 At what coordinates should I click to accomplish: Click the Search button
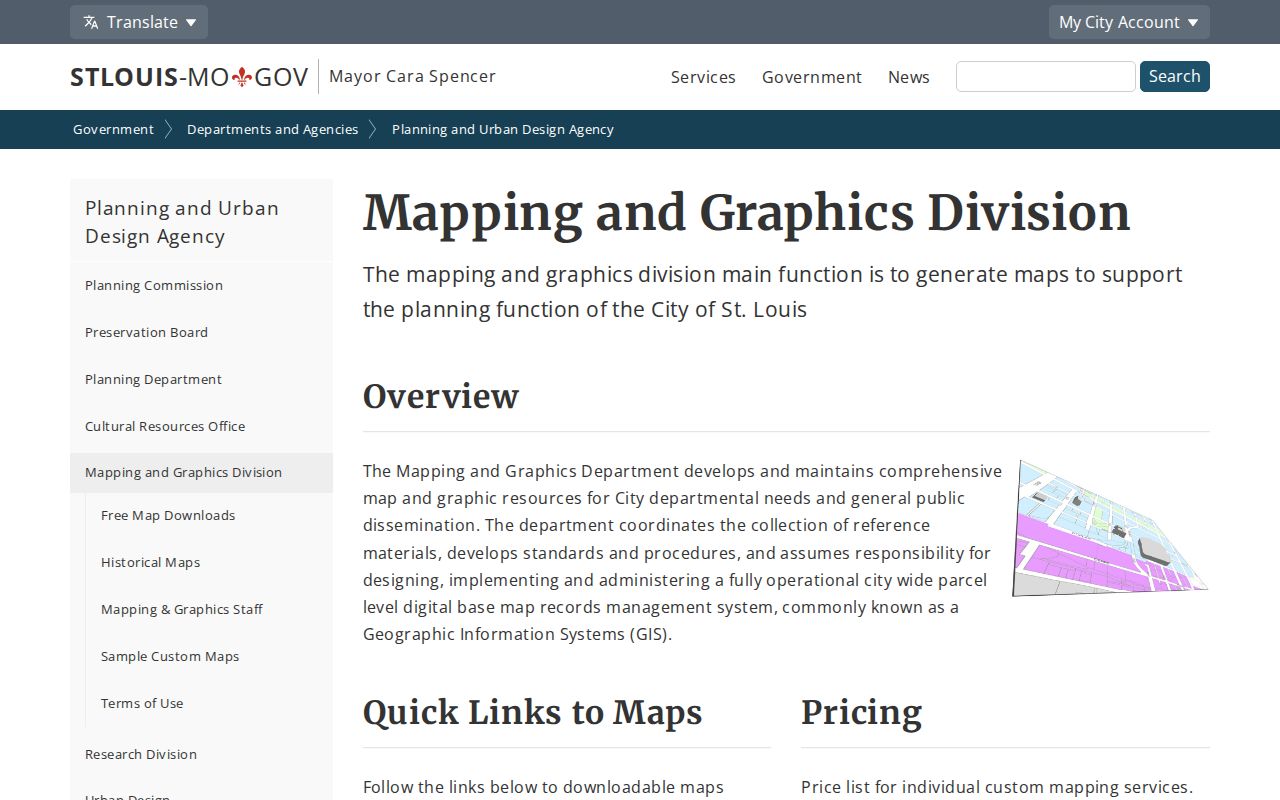pos(1175,77)
